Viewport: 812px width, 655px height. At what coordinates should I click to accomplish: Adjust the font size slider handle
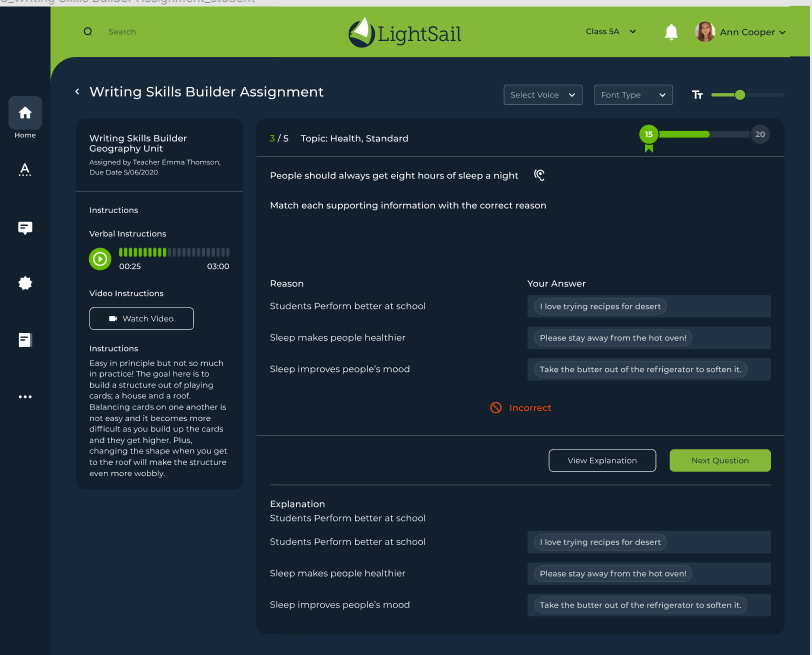740,95
